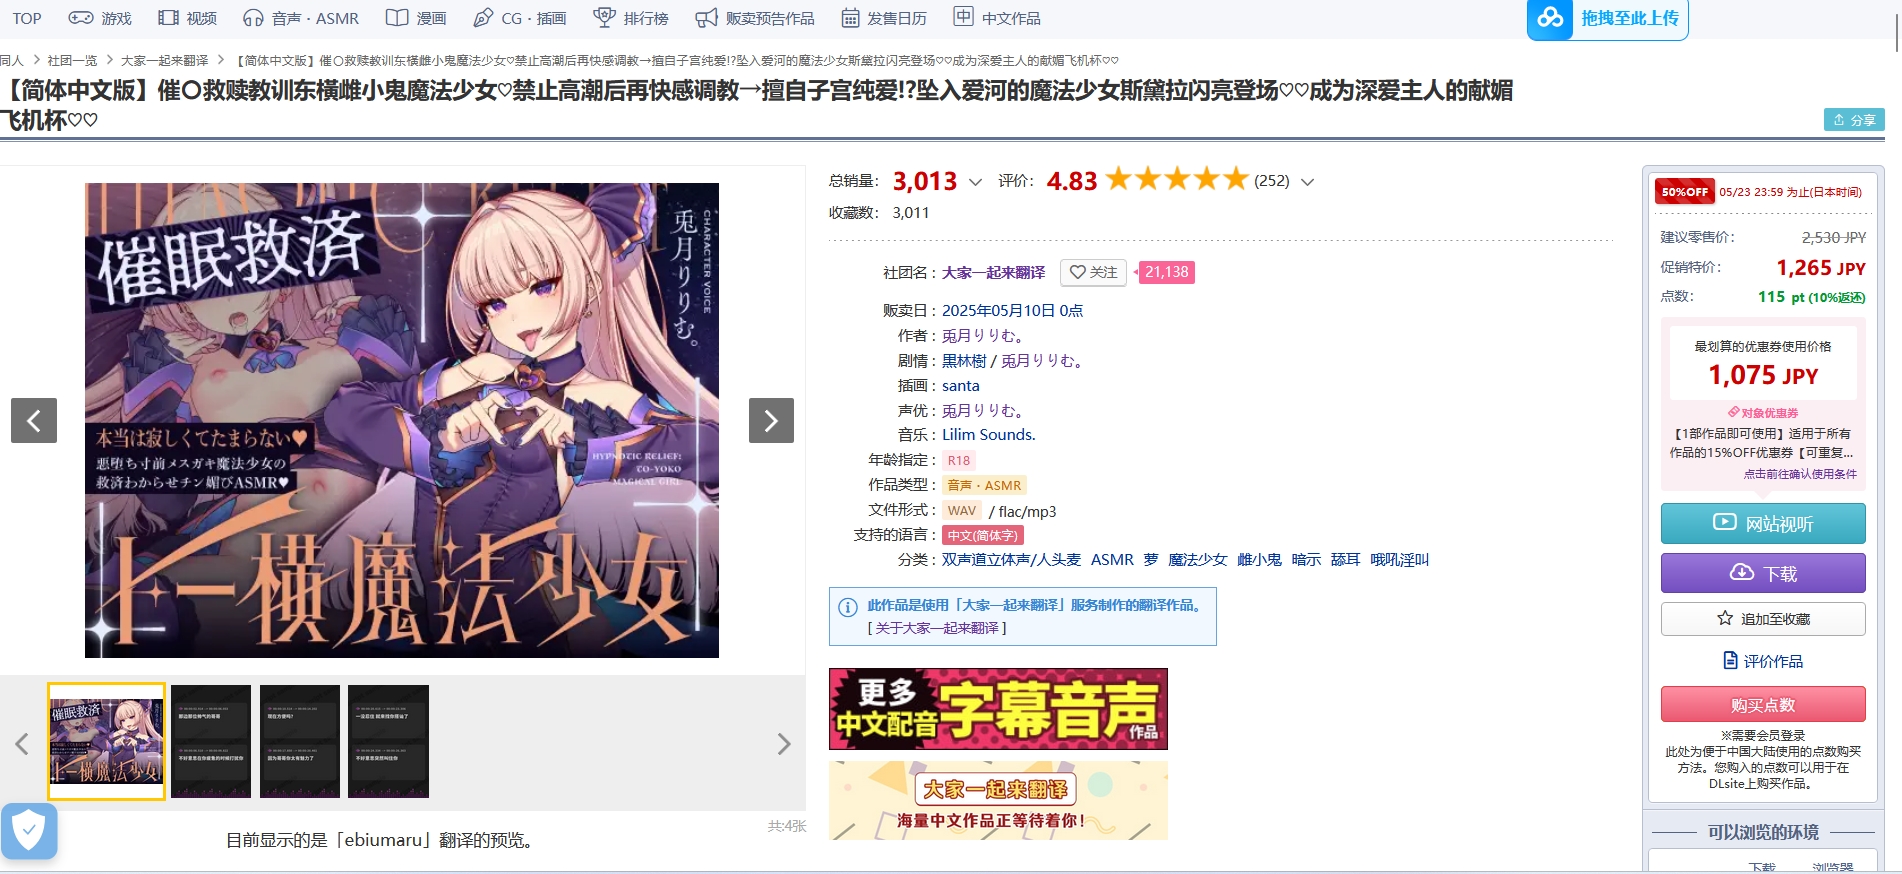Advance thumbnail strip to the right
Screen dimensions: 1902x874
pyautogui.click(x=784, y=744)
